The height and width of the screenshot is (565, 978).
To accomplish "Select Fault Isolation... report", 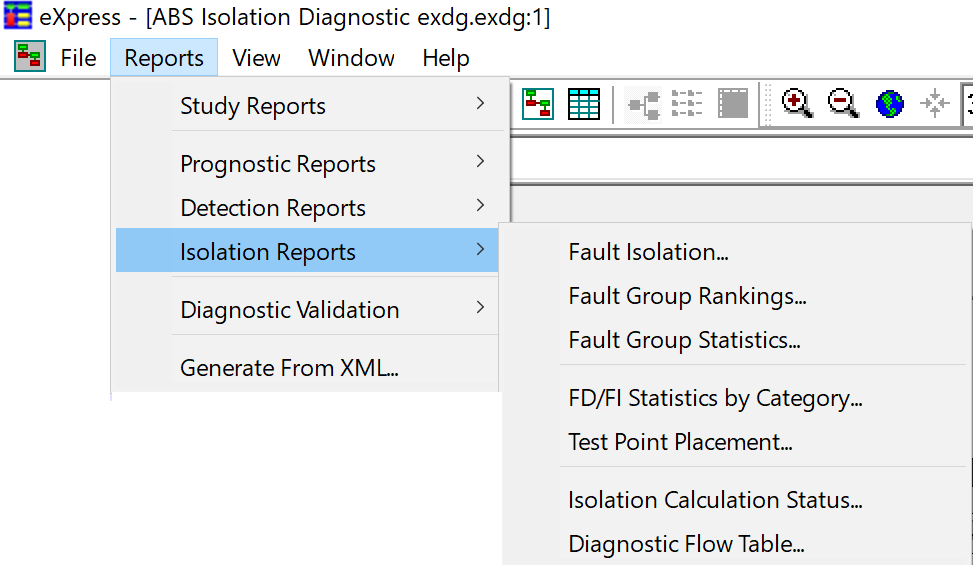I will (648, 251).
